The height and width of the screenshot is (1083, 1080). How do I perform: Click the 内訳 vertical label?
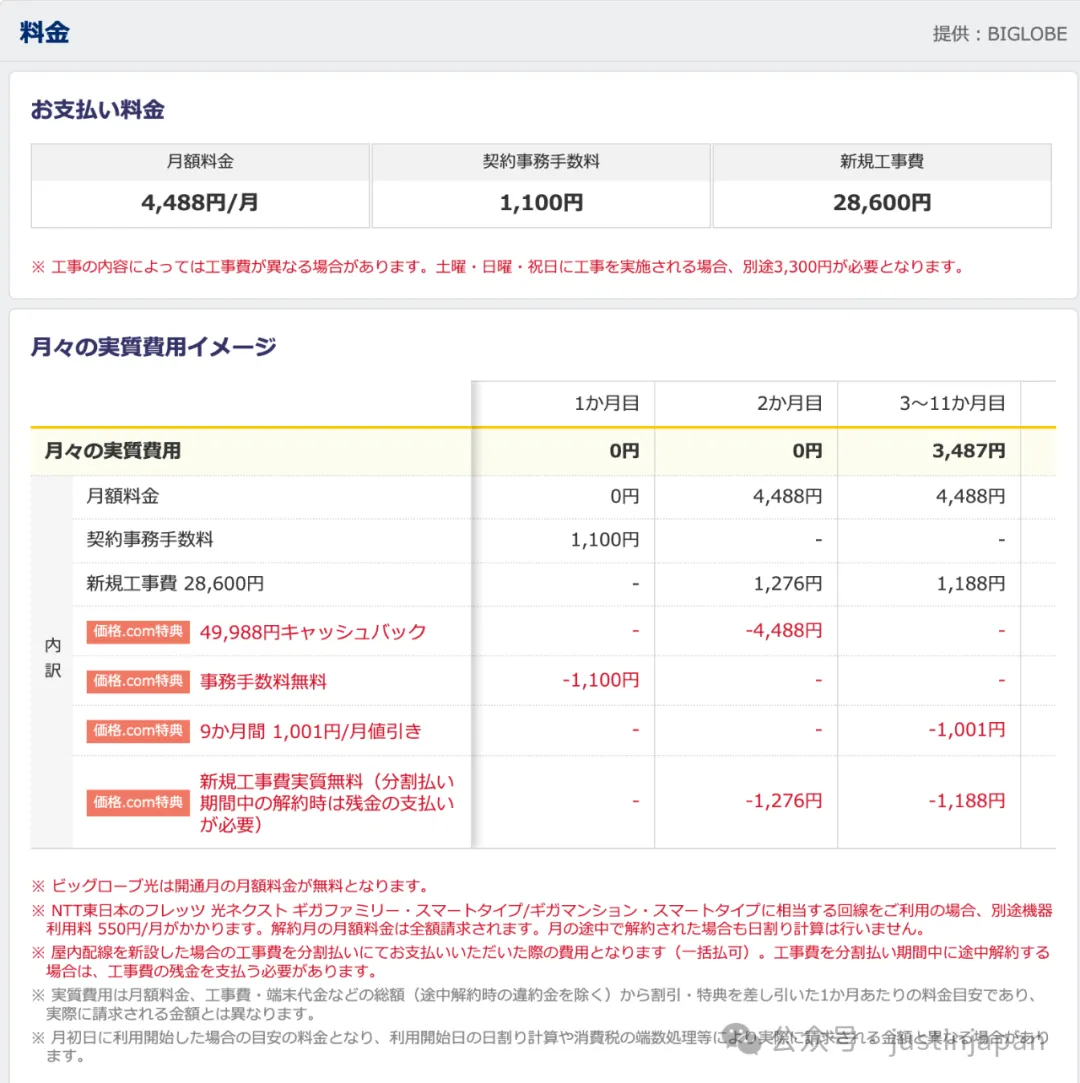click(53, 658)
